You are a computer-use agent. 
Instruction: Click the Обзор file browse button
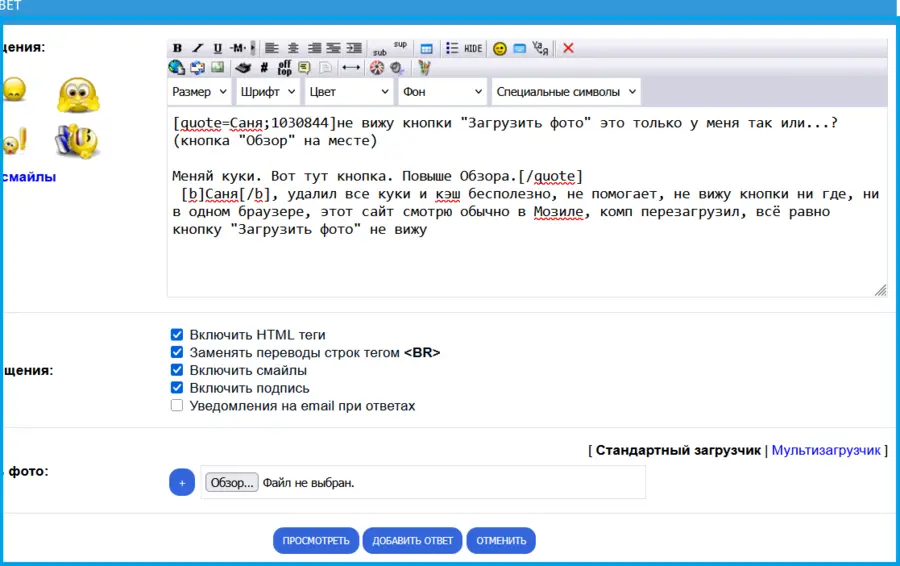[232, 482]
